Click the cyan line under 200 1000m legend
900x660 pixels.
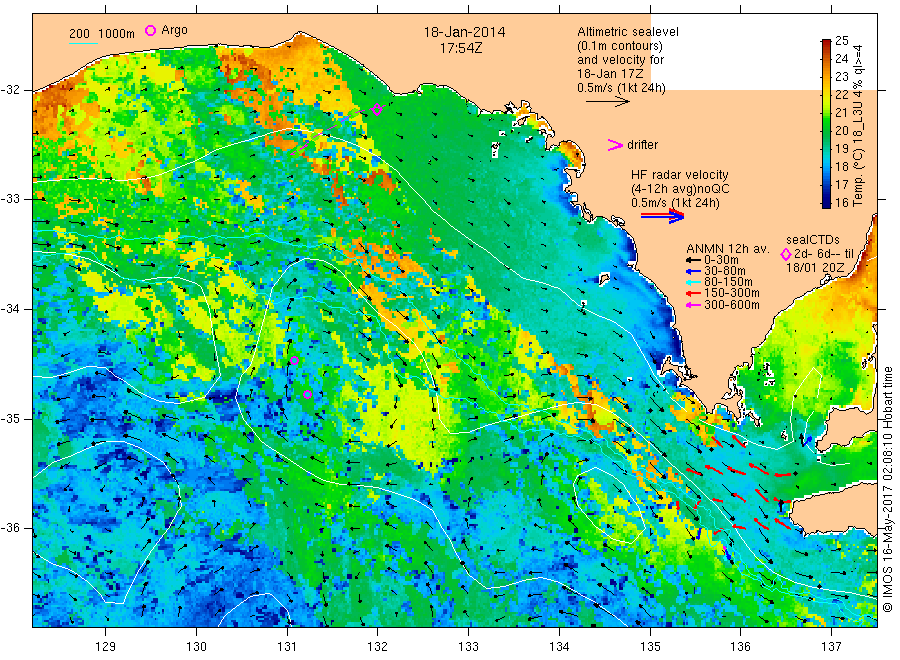point(83,43)
